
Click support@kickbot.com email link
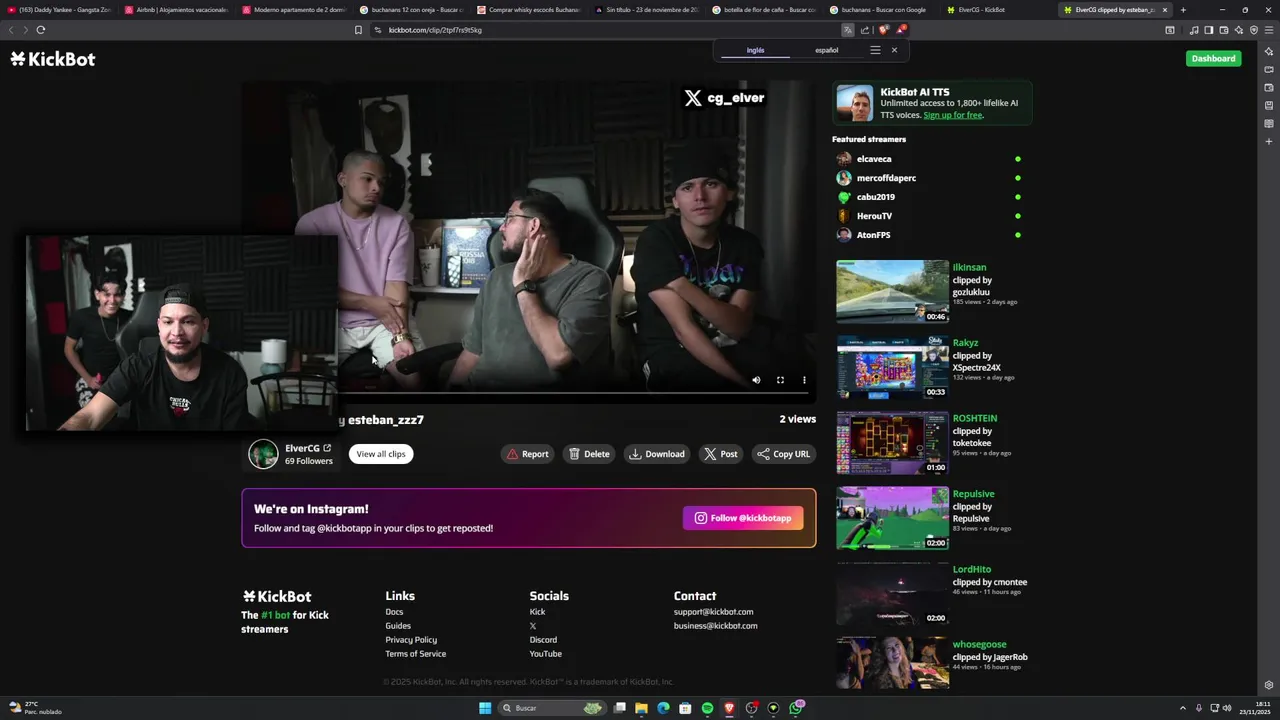point(713,612)
